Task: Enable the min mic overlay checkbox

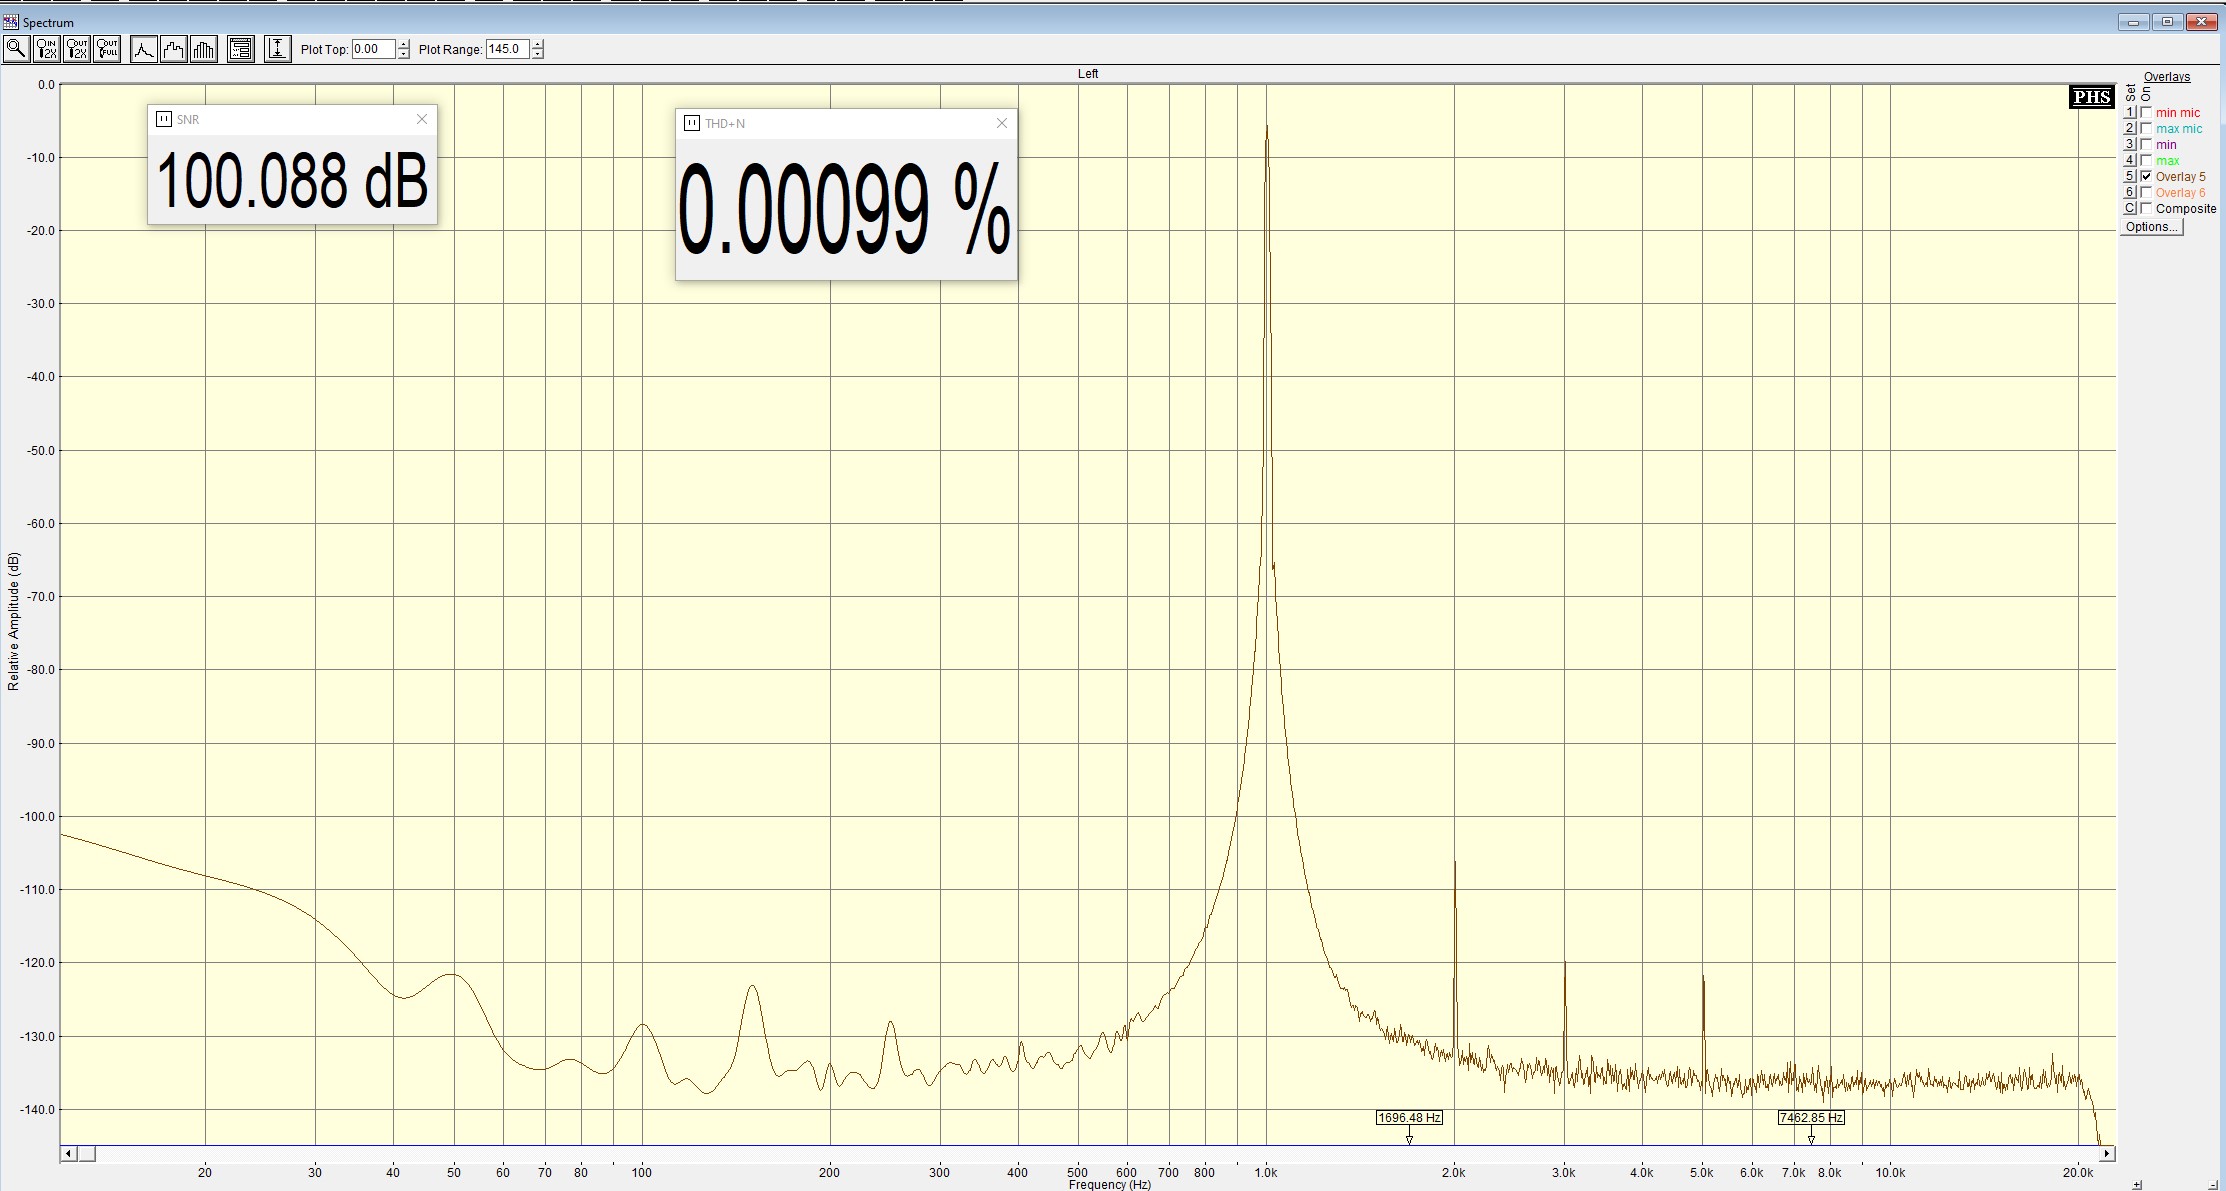Action: click(2146, 113)
